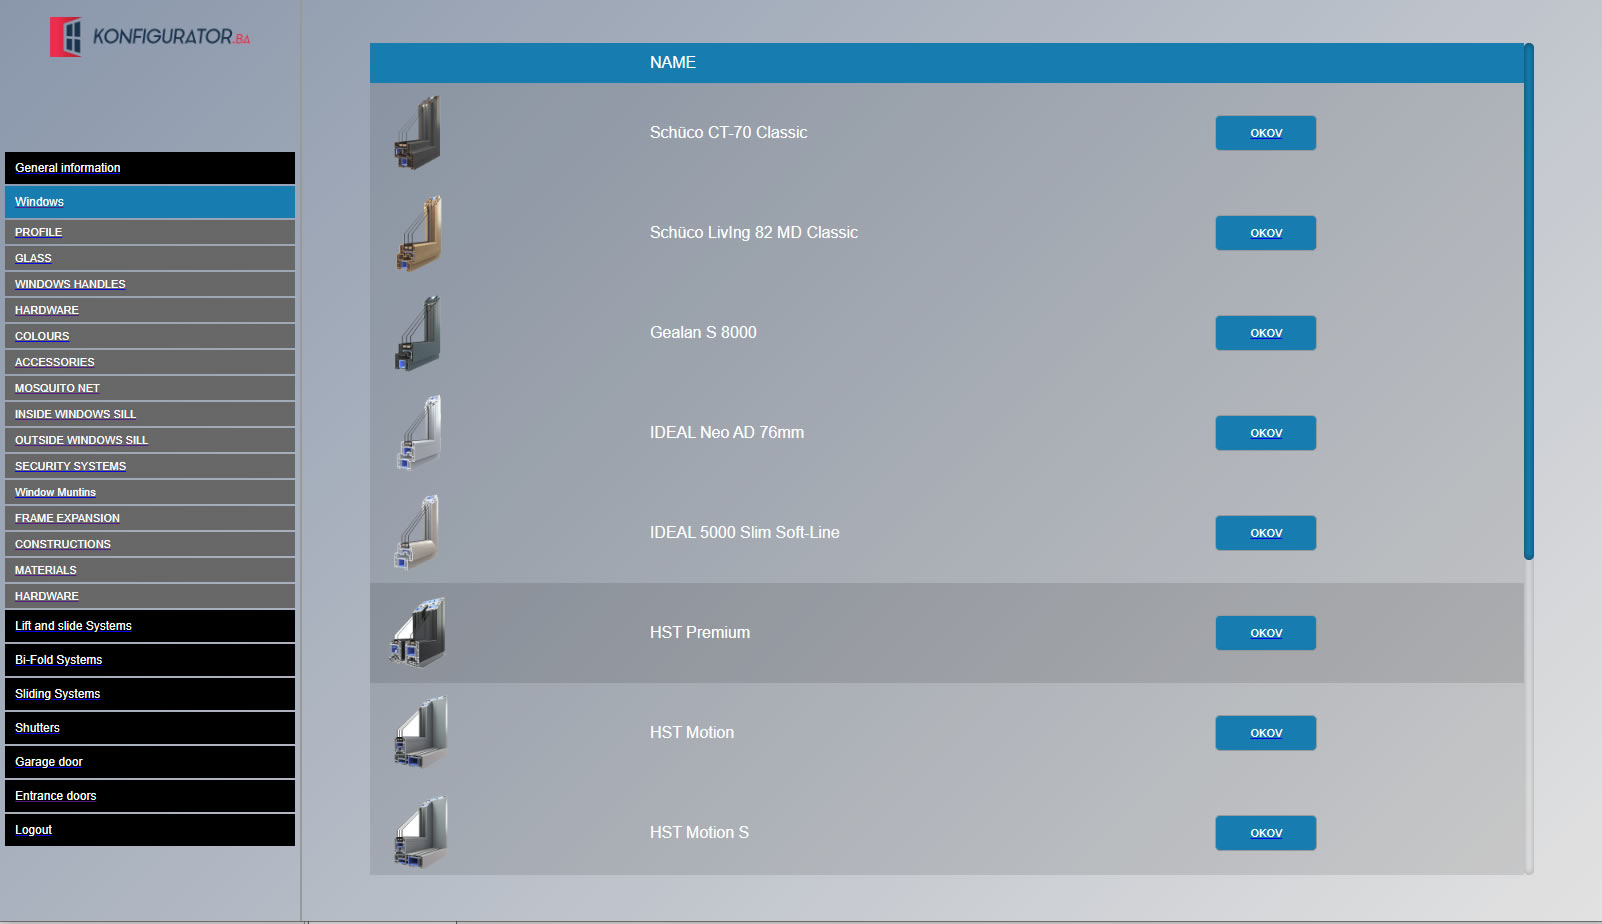The height and width of the screenshot is (924, 1602).
Task: Open OKOV for Gealan S 8000
Action: [x=1266, y=333]
